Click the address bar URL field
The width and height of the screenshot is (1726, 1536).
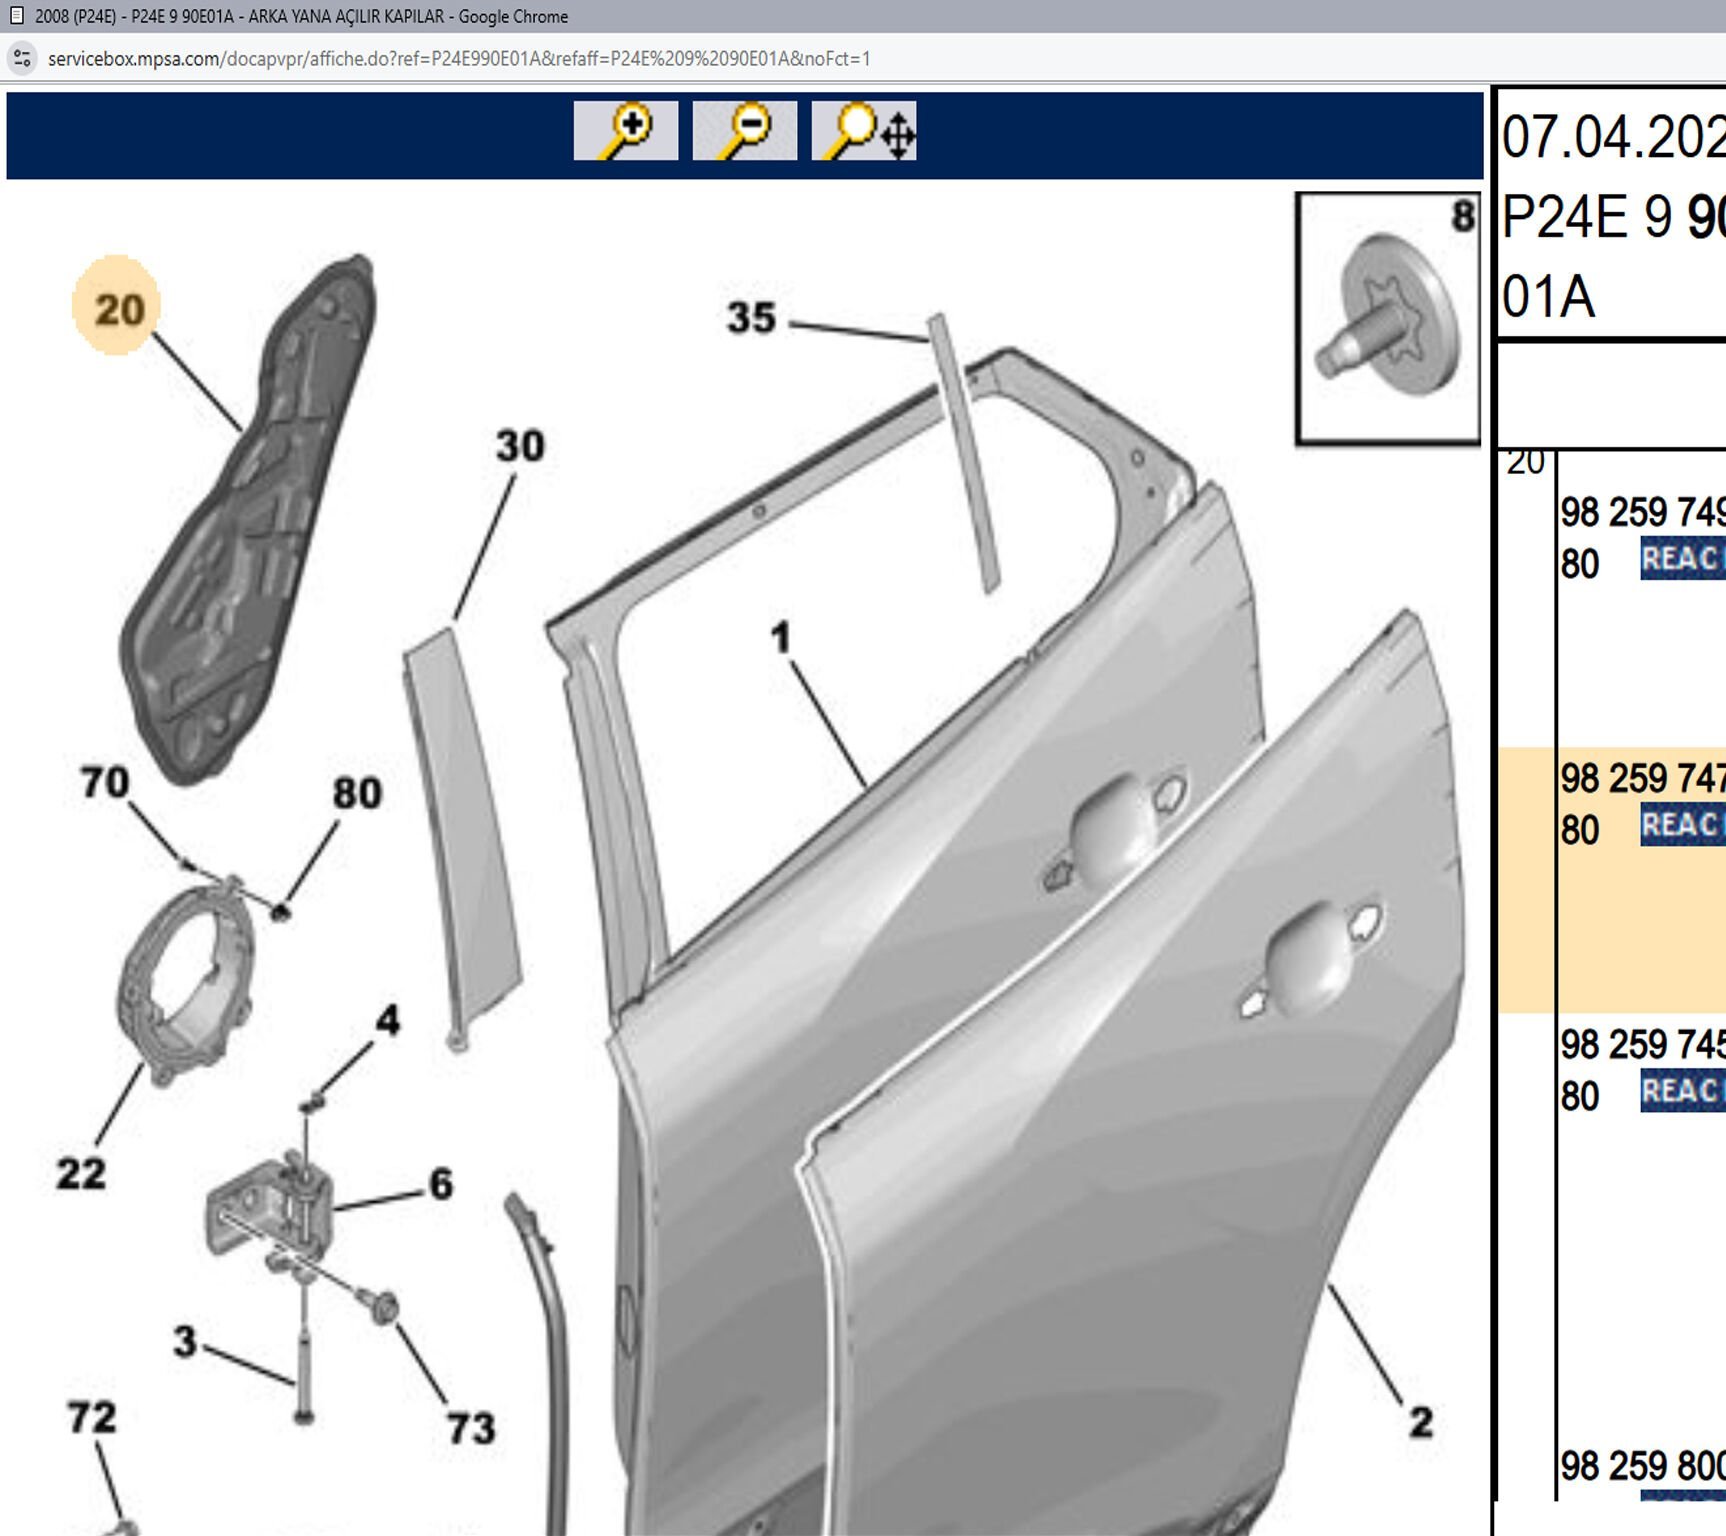coord(459,59)
